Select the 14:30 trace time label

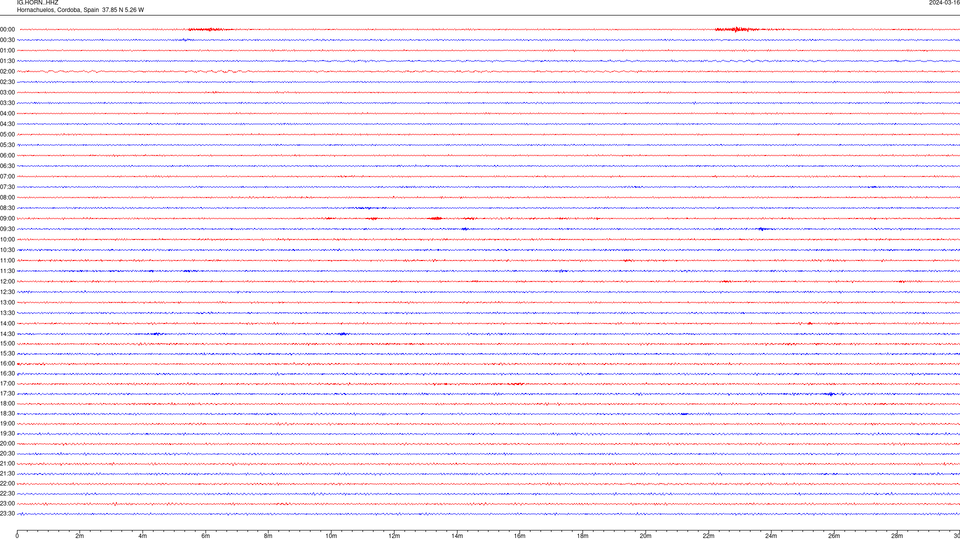coord(7,334)
